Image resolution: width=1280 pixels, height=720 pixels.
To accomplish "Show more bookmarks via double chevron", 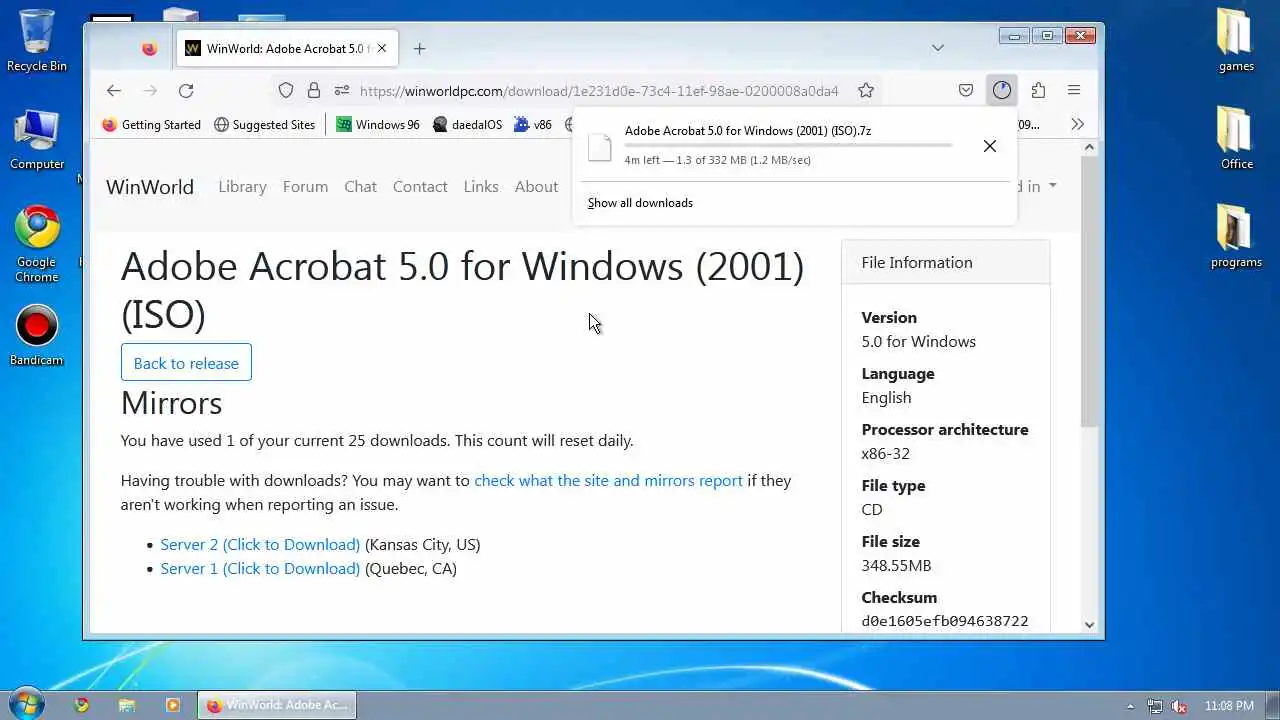I will coord(1077,124).
